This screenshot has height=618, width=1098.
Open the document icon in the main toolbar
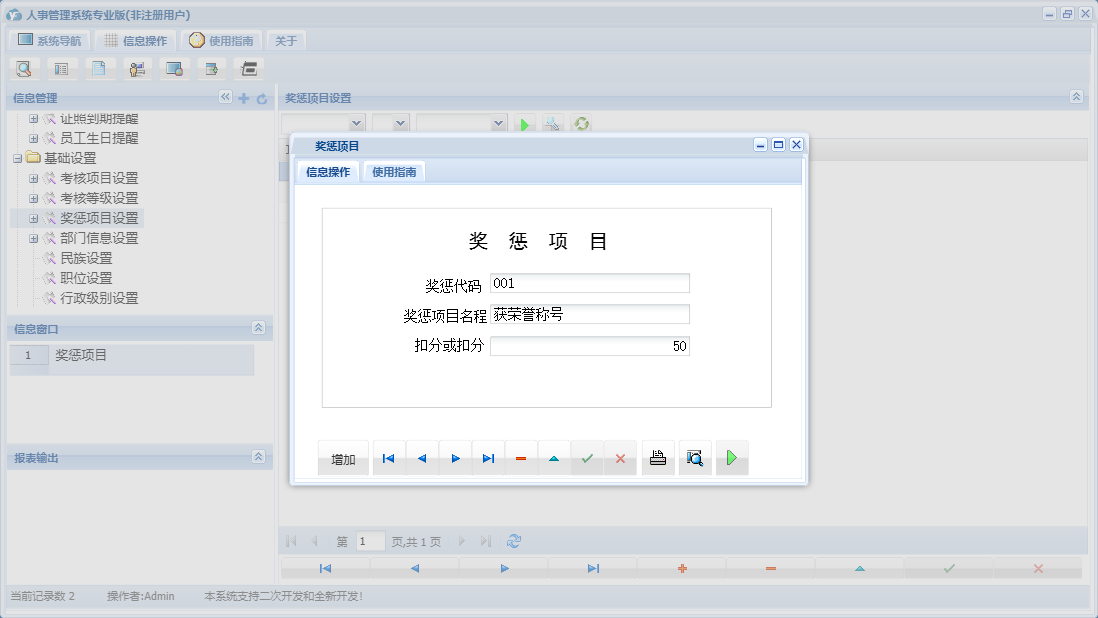point(99,68)
